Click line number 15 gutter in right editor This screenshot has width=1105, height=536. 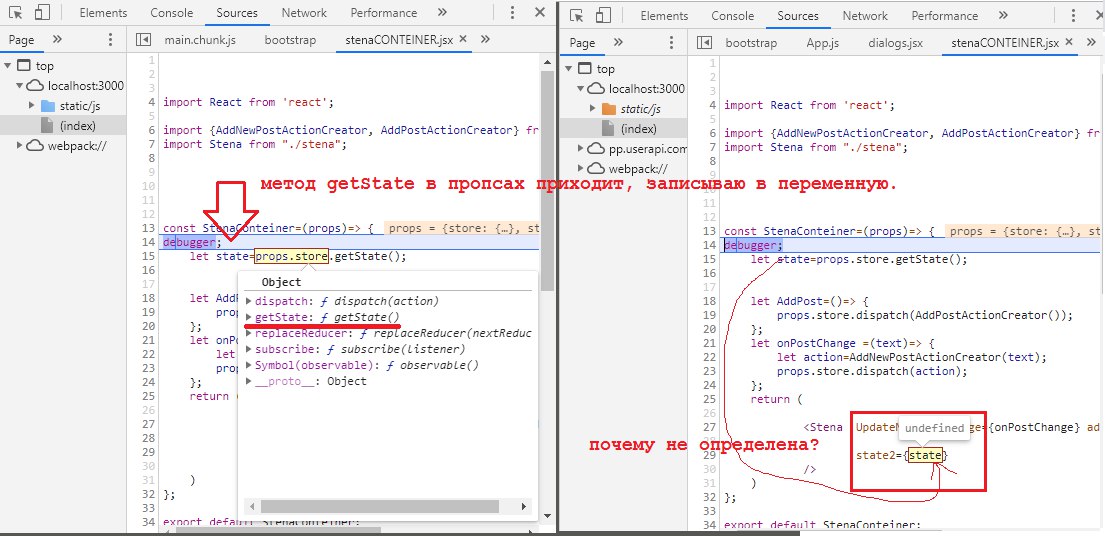710,258
